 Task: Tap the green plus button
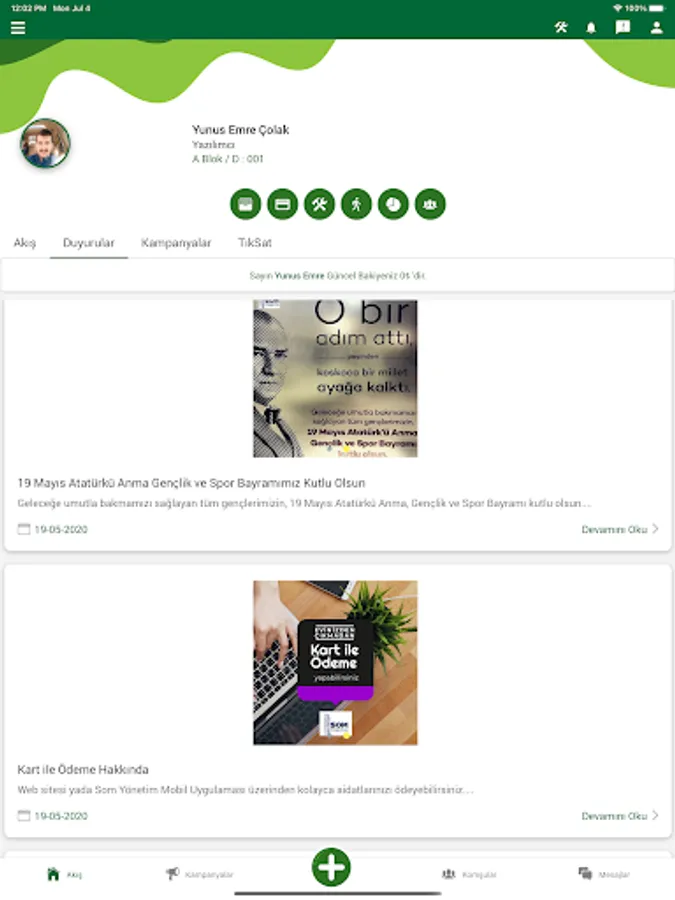pyautogui.click(x=331, y=867)
